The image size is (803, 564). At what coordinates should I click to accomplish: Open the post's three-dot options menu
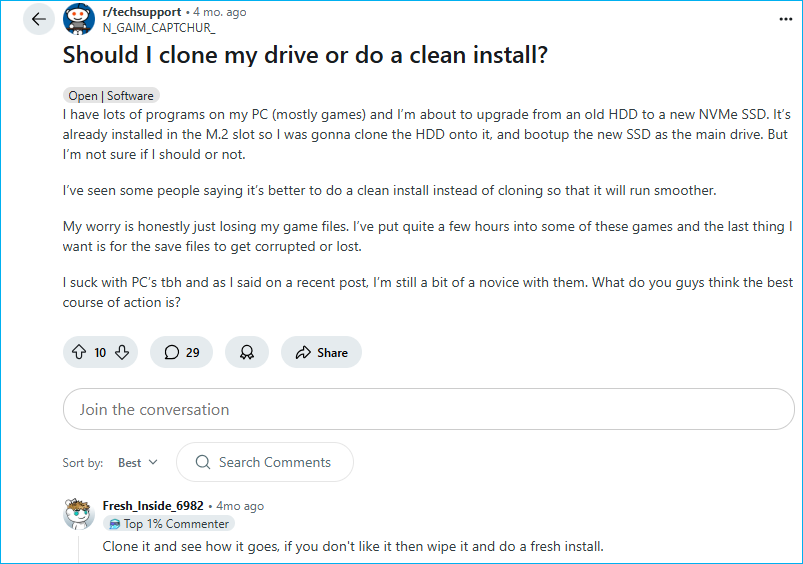tap(785, 19)
